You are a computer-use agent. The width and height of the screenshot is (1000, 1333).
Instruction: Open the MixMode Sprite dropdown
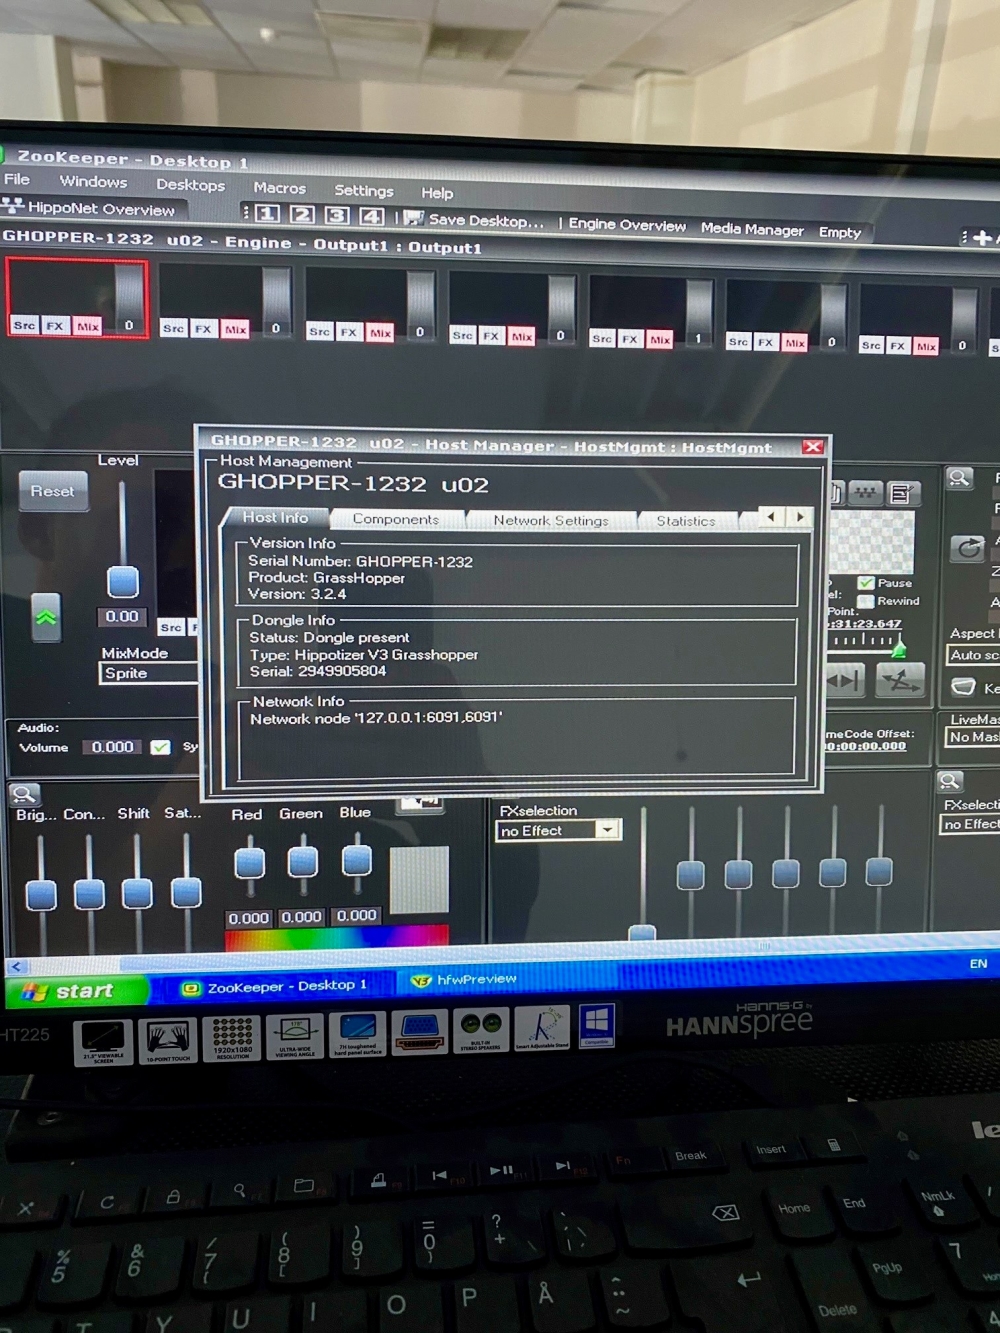click(150, 673)
